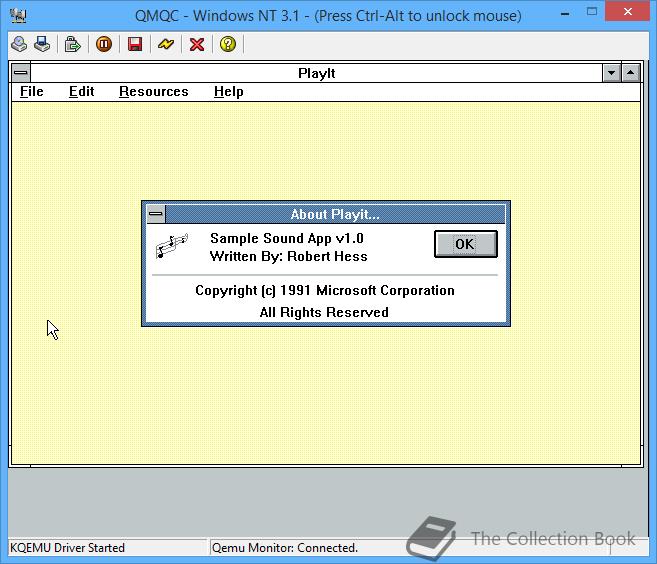Open the PlayIt window control menu box
Screen dimensions: 657x564
coord(21,73)
